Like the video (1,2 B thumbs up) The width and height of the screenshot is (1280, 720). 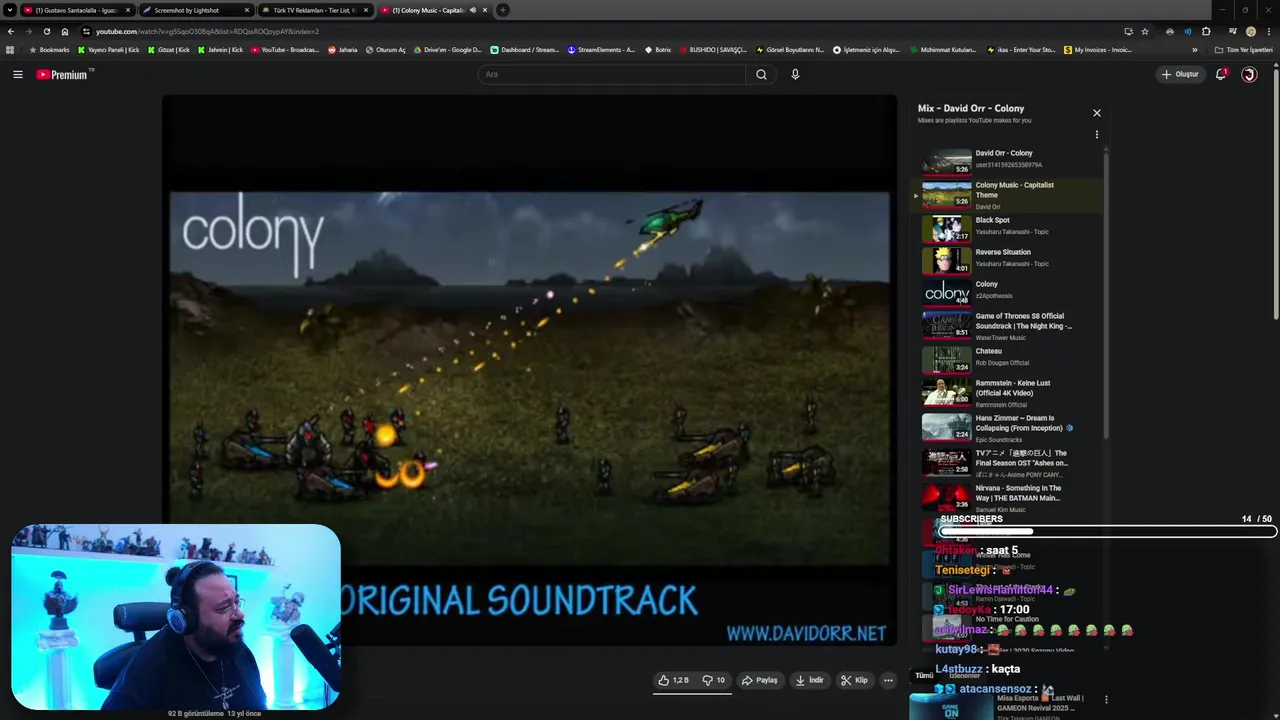tap(673, 680)
